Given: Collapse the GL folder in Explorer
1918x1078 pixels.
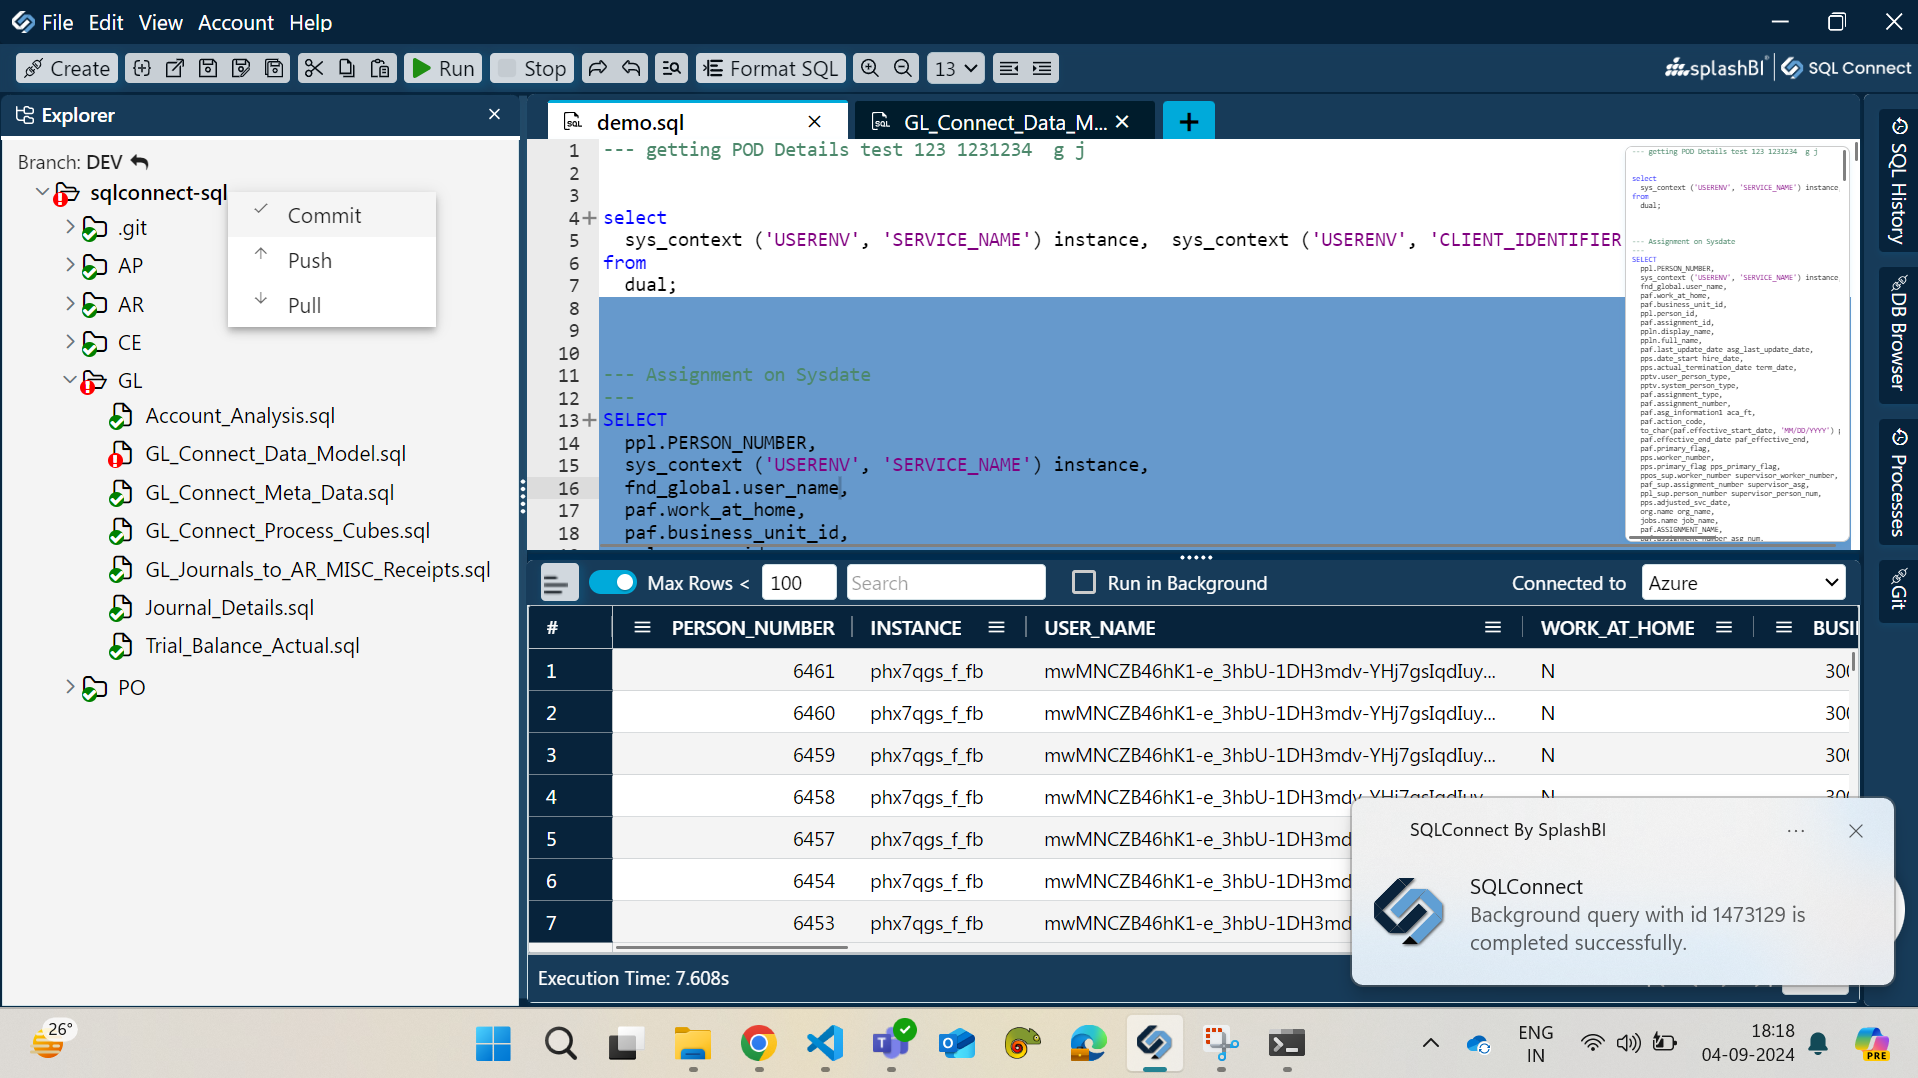Looking at the screenshot, I should 69,380.
